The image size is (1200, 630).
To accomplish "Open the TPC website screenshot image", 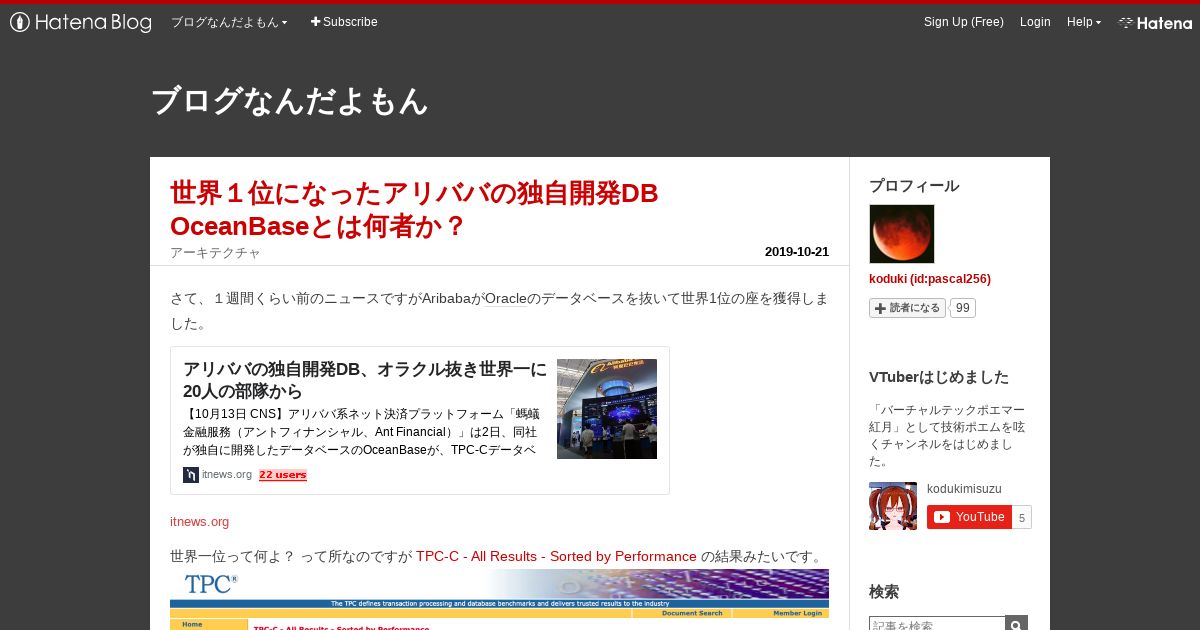I will pyautogui.click(x=499, y=599).
